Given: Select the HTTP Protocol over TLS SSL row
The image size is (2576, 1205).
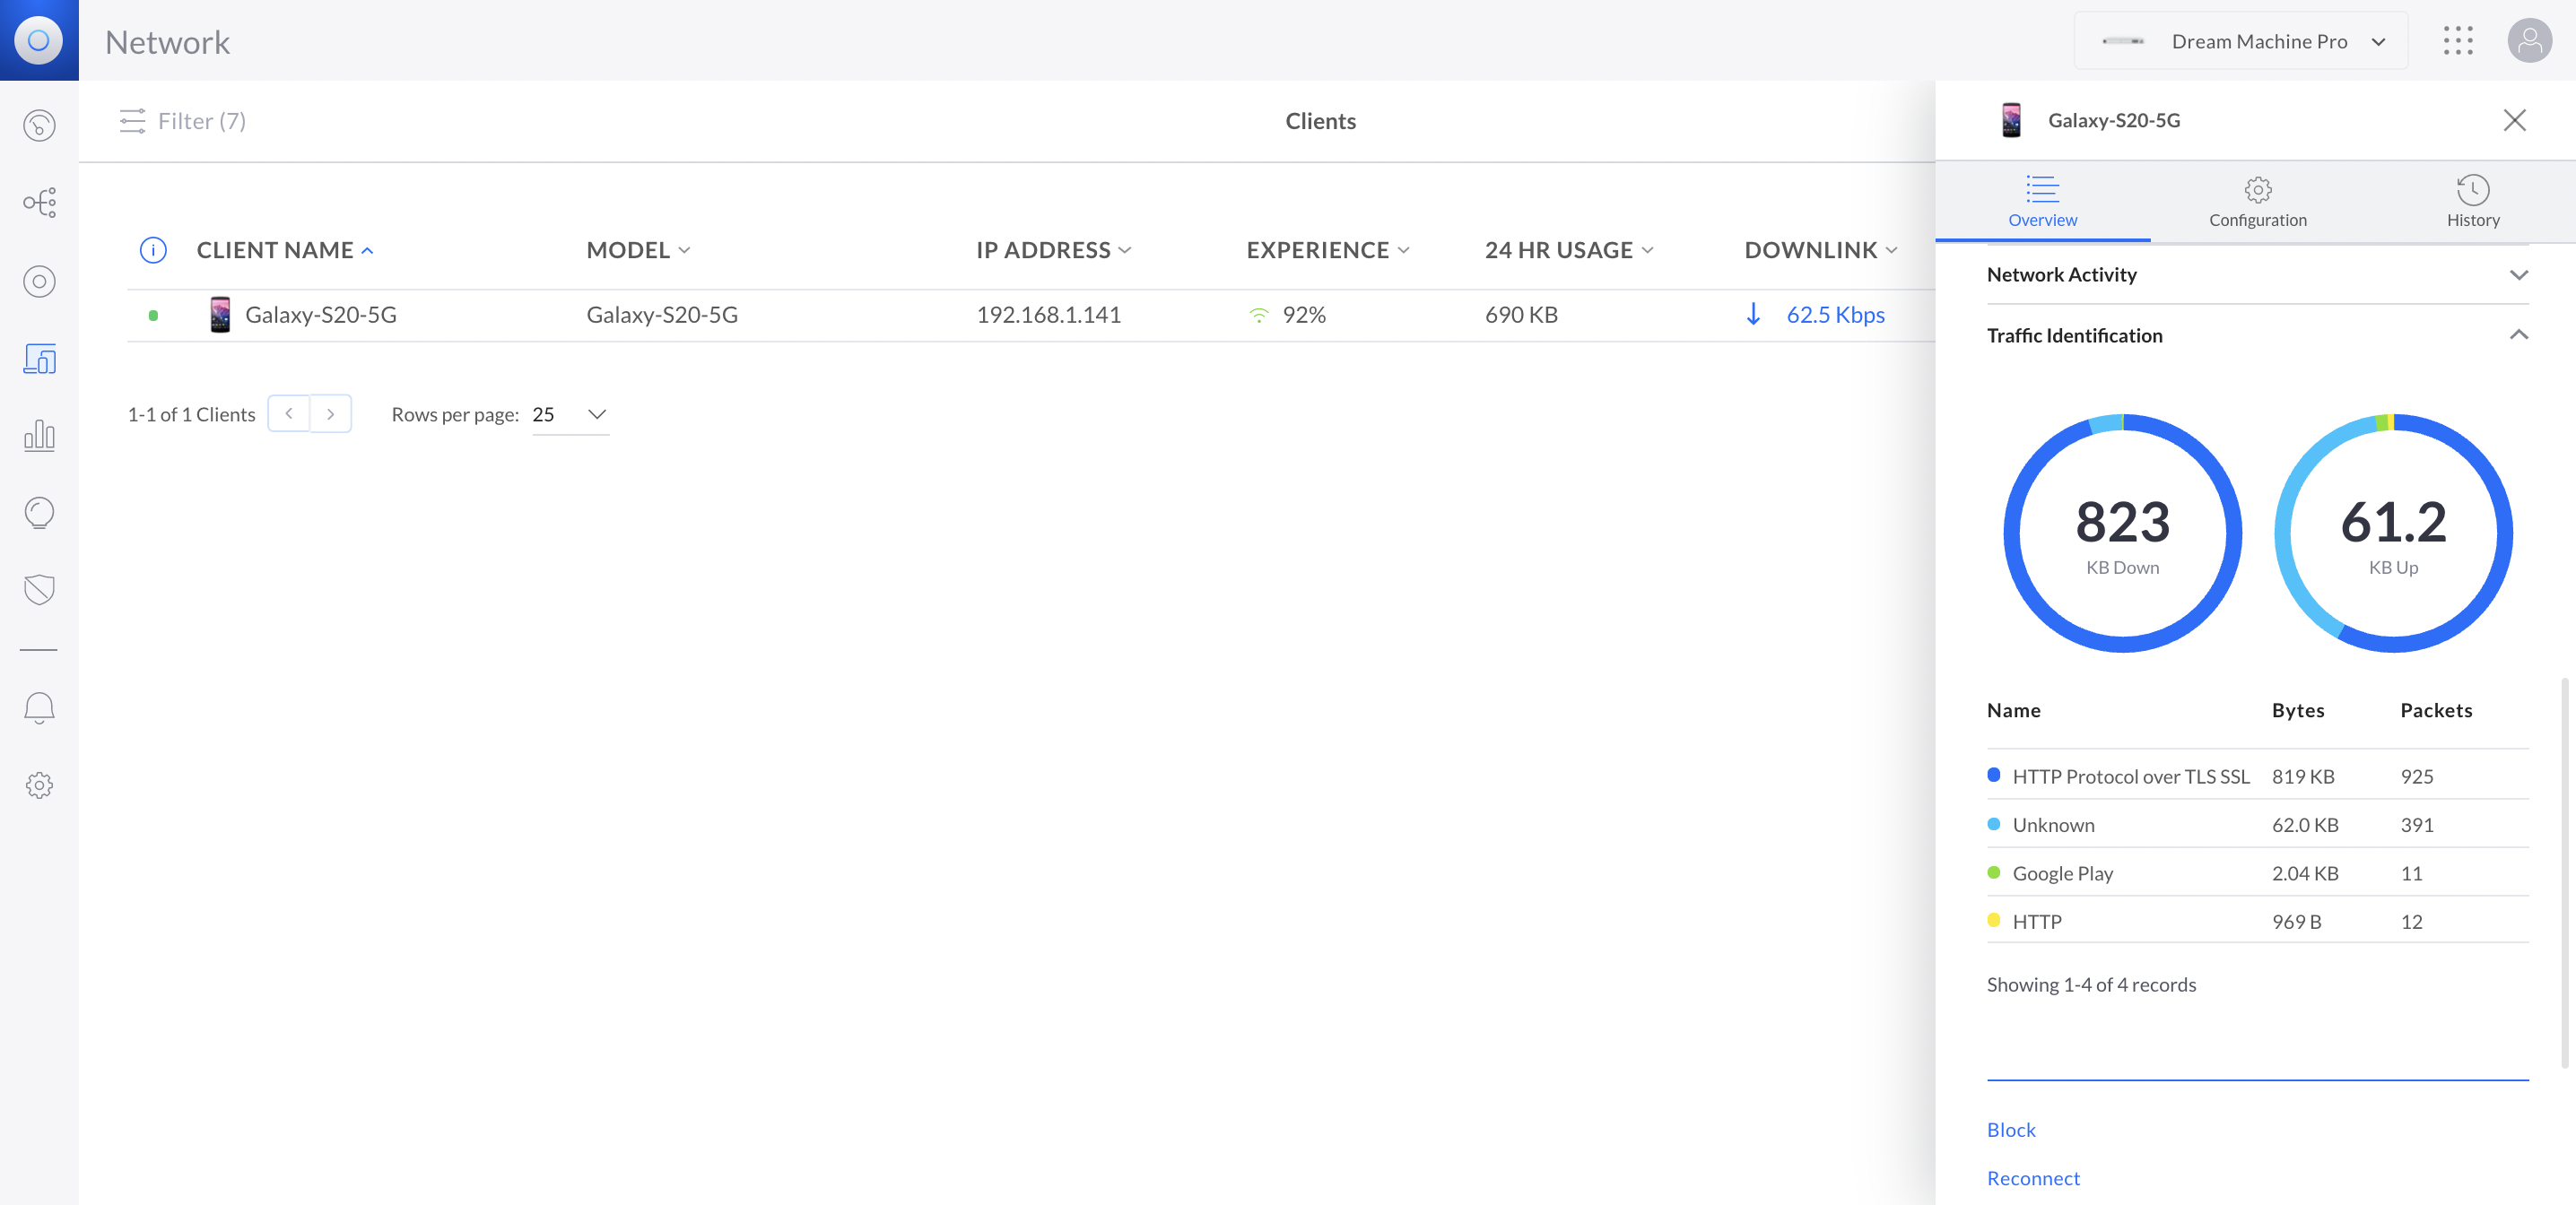Looking at the screenshot, I should (x=2257, y=775).
